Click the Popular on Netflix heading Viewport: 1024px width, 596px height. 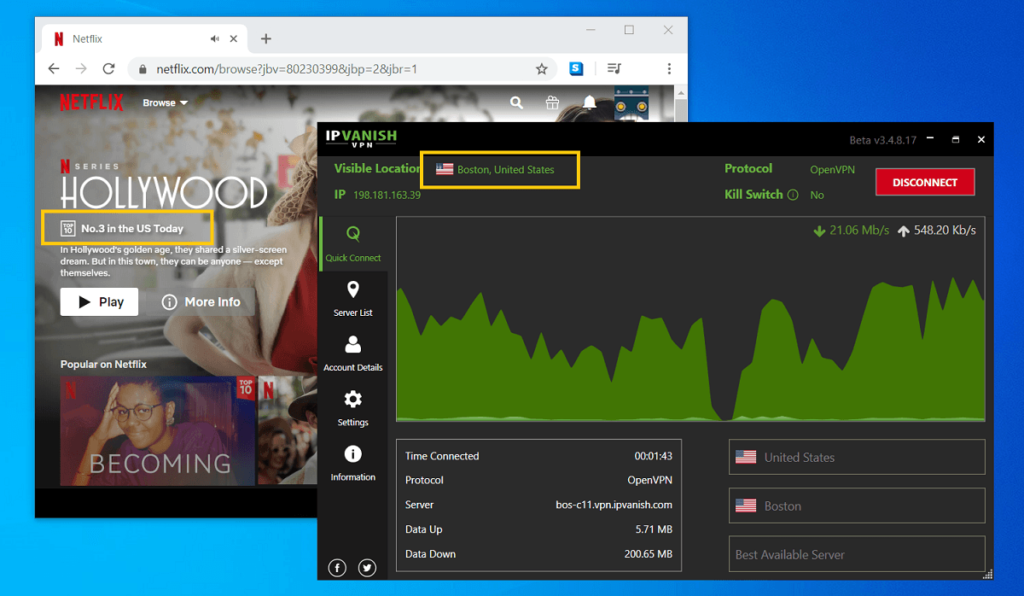pyautogui.click(x=103, y=364)
